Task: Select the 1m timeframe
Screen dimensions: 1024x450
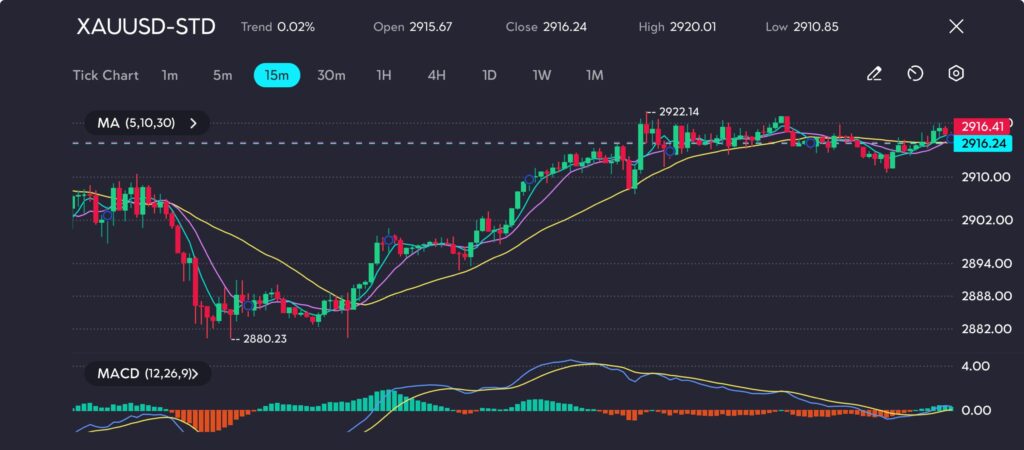Action: coord(170,75)
